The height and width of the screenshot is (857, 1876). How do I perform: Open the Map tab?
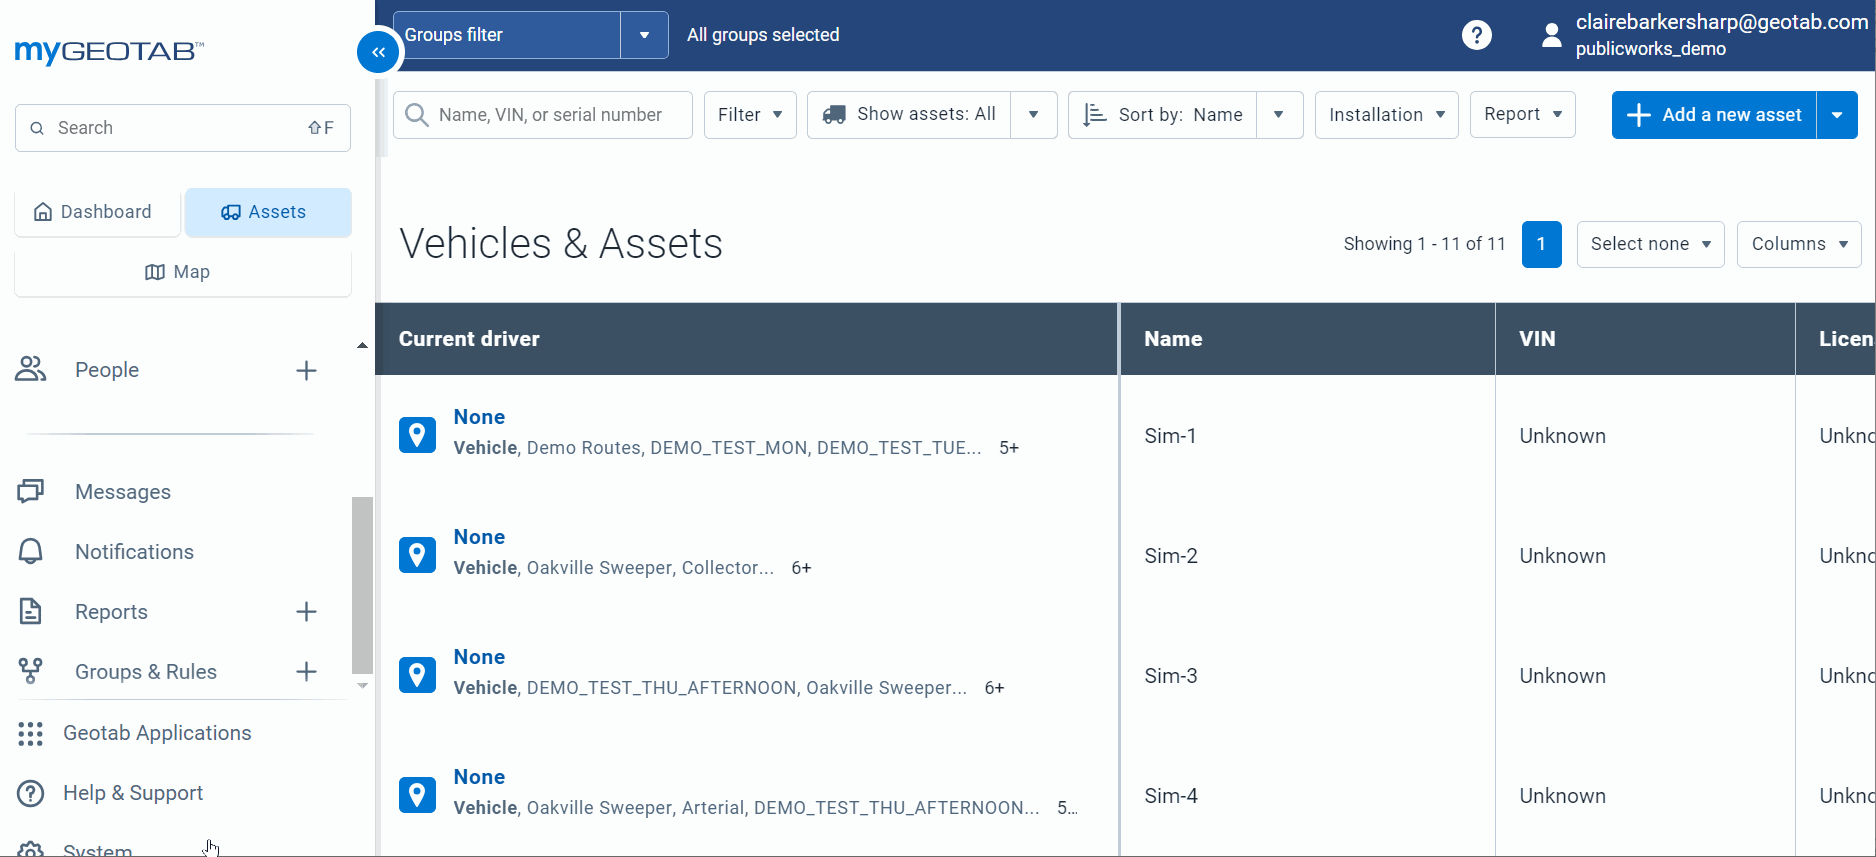tap(183, 272)
